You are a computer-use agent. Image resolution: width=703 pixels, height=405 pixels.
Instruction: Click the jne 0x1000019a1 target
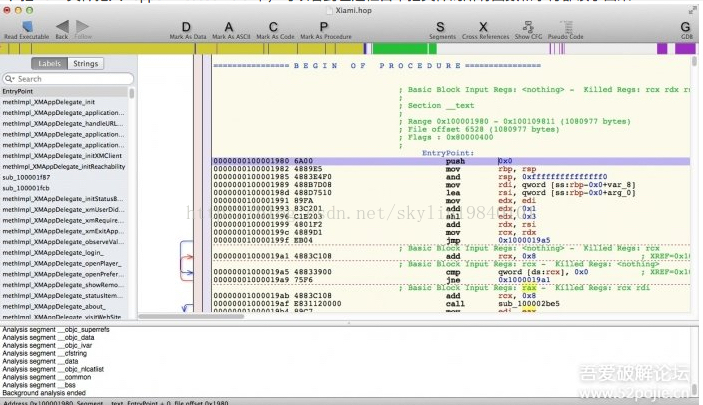pyautogui.click(x=524, y=280)
